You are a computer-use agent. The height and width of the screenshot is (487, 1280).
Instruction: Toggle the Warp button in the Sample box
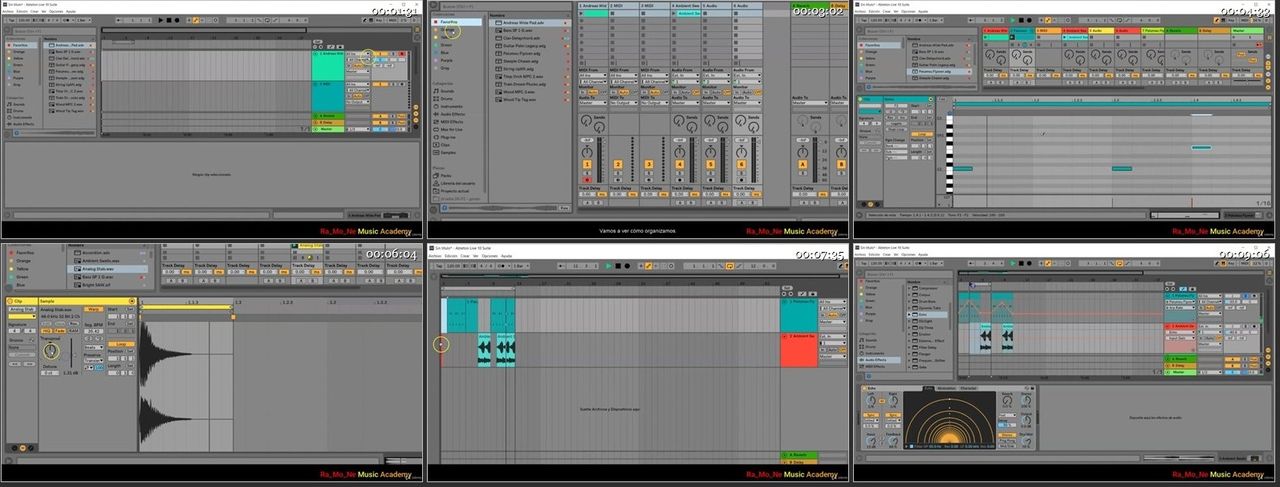pyautogui.click(x=93, y=310)
